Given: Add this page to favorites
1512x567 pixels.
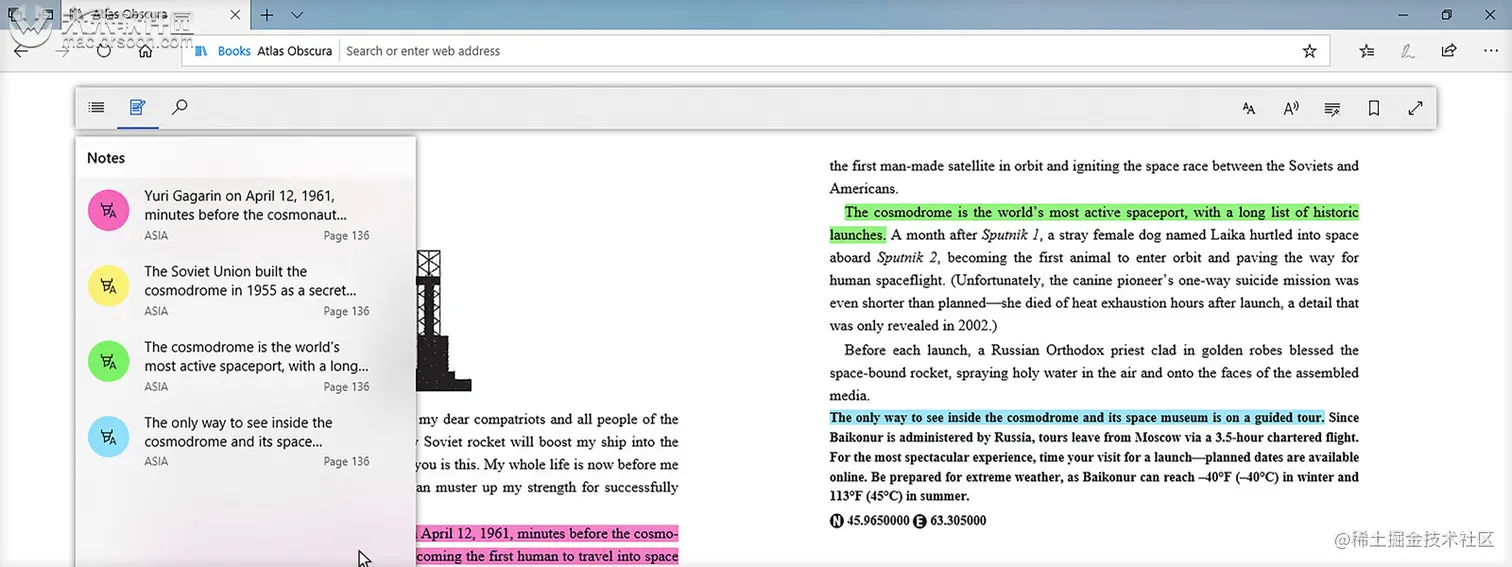Looking at the screenshot, I should tap(1309, 51).
